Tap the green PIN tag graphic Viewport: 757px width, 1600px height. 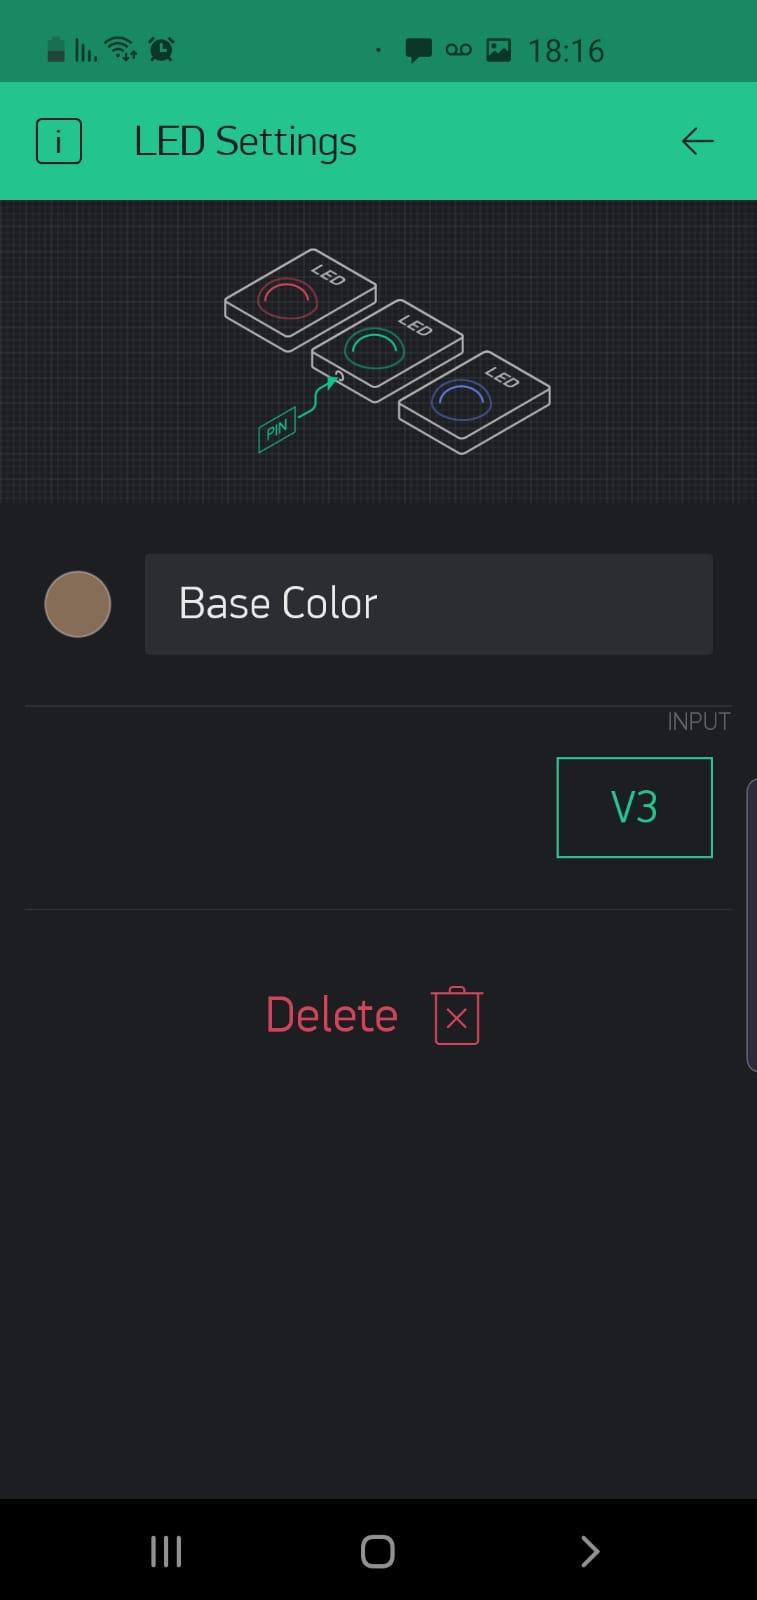(x=276, y=430)
